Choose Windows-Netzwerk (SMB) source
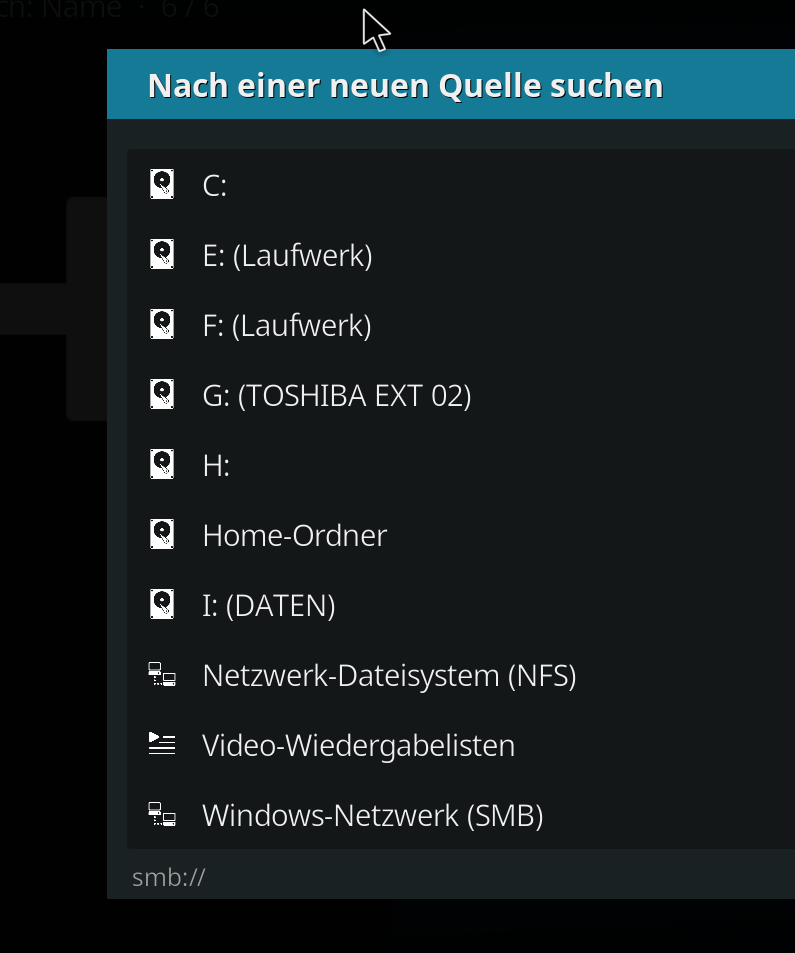Viewport: 795px width, 953px height. tap(461, 814)
